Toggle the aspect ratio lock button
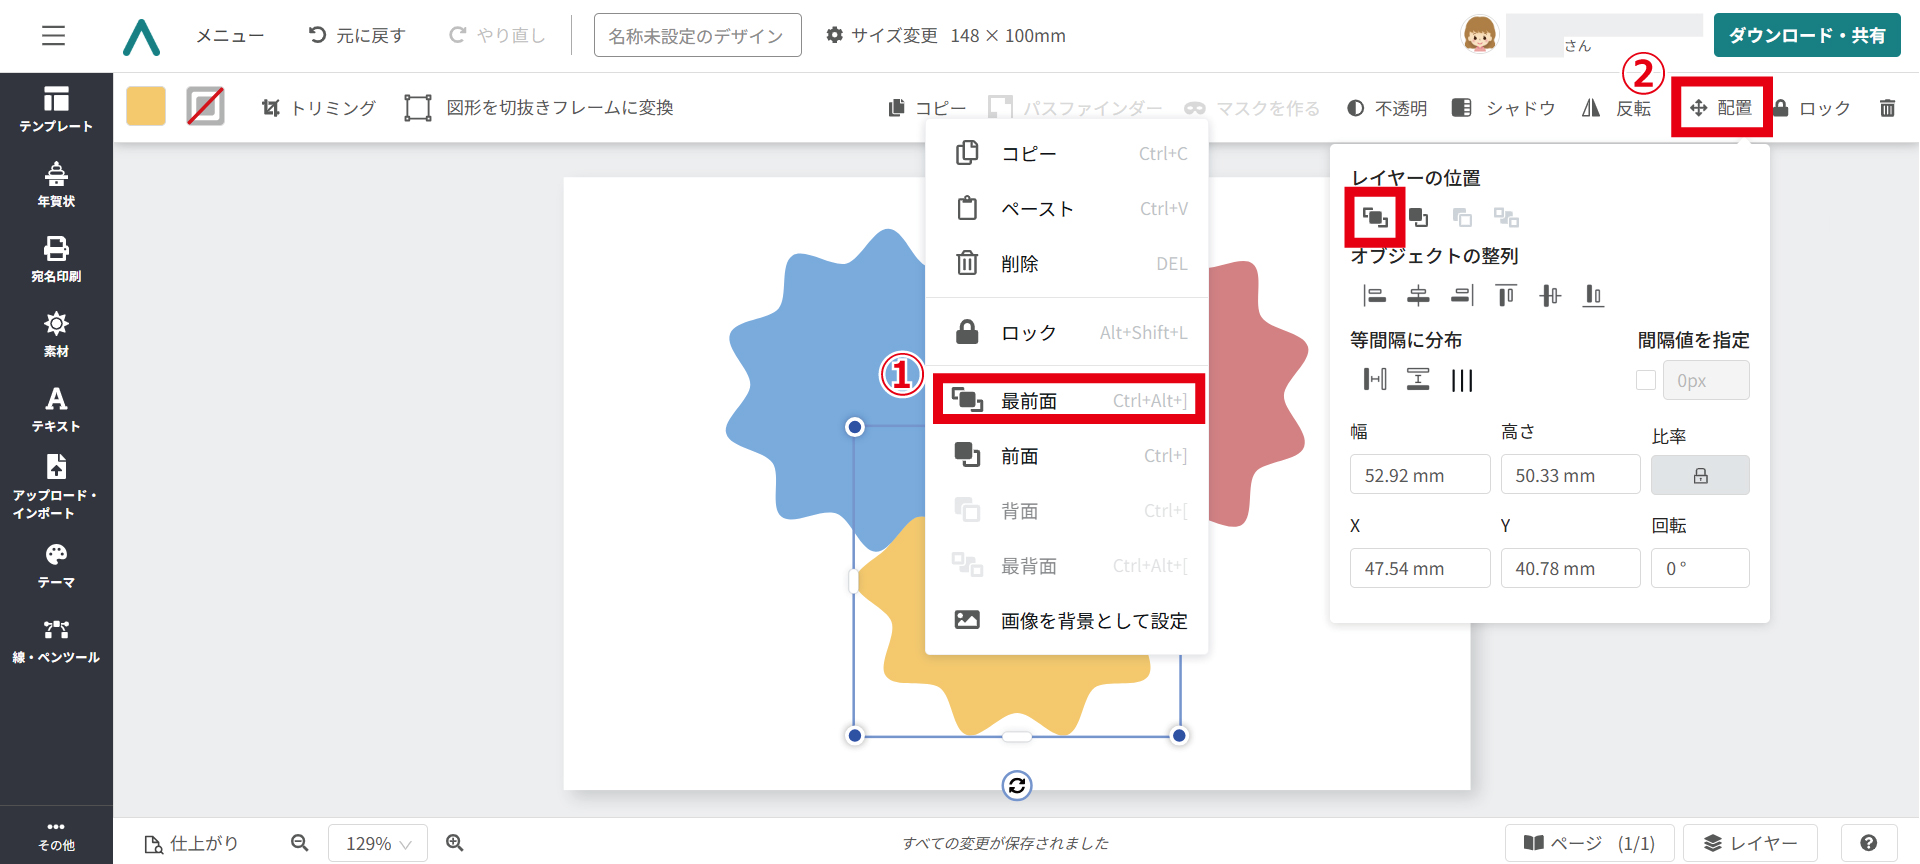The image size is (1920, 864). (x=1700, y=475)
